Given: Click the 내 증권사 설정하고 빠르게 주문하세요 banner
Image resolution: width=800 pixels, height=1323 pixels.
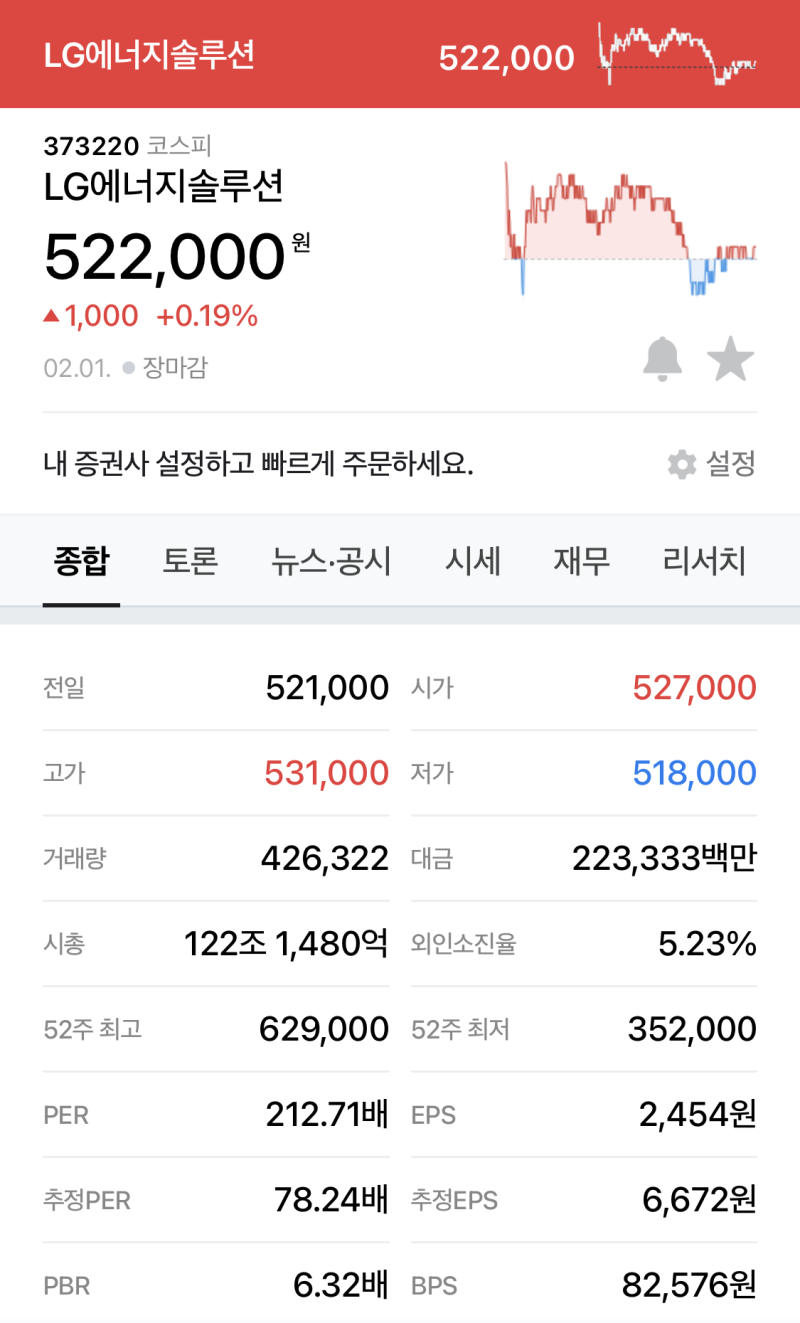Looking at the screenshot, I should pos(258,464).
